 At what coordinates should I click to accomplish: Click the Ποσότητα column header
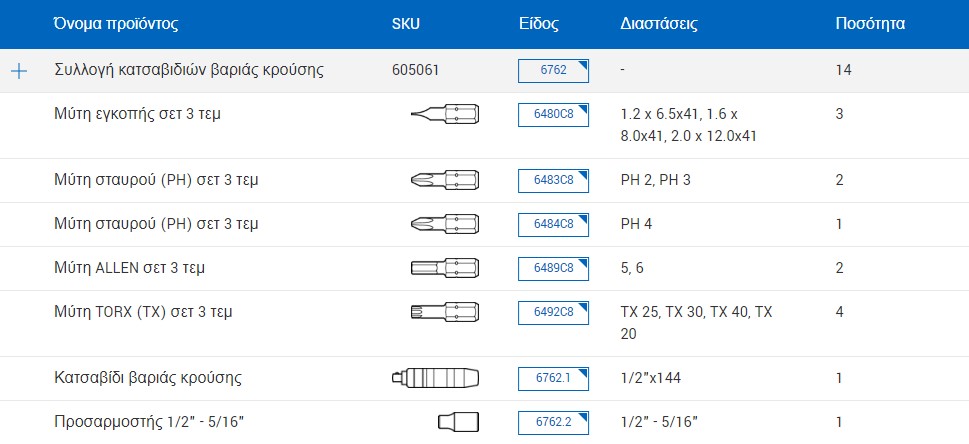click(x=870, y=24)
